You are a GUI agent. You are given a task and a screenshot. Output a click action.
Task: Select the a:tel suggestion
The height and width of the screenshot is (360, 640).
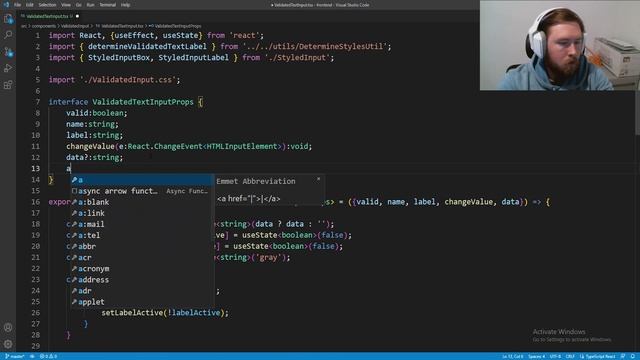pyautogui.click(x=142, y=236)
